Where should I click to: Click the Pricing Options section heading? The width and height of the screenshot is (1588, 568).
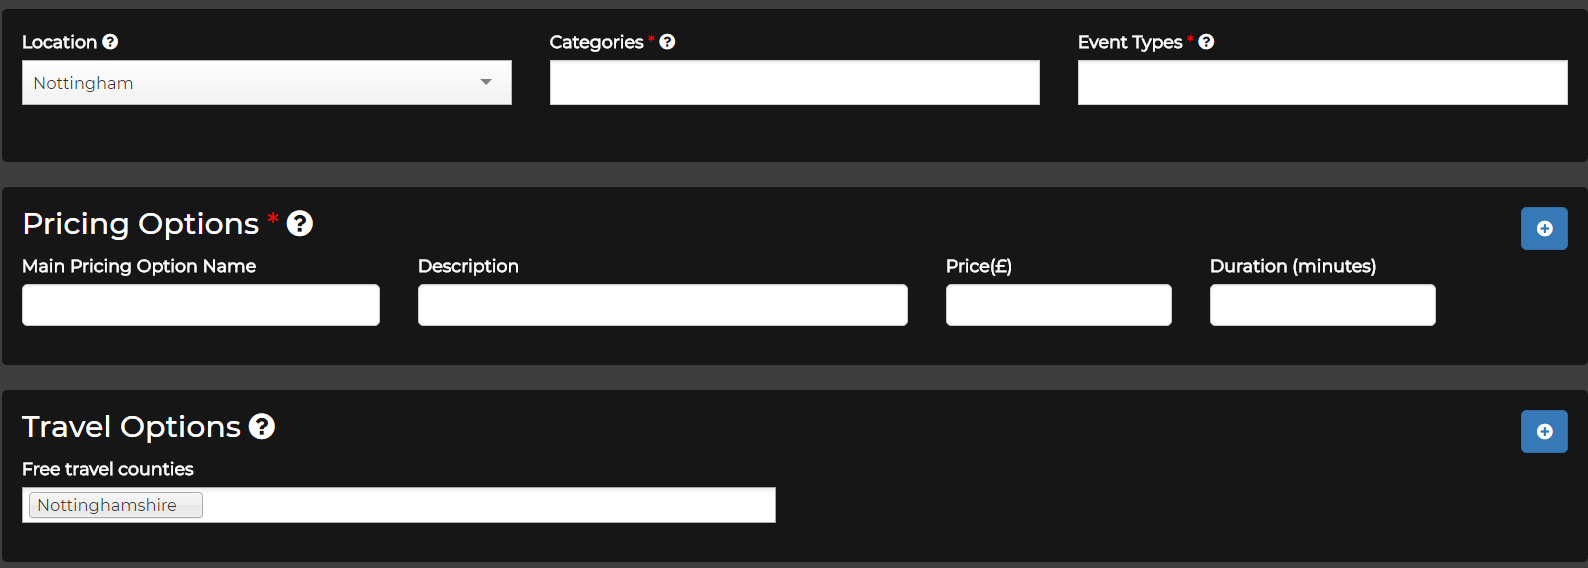[141, 223]
